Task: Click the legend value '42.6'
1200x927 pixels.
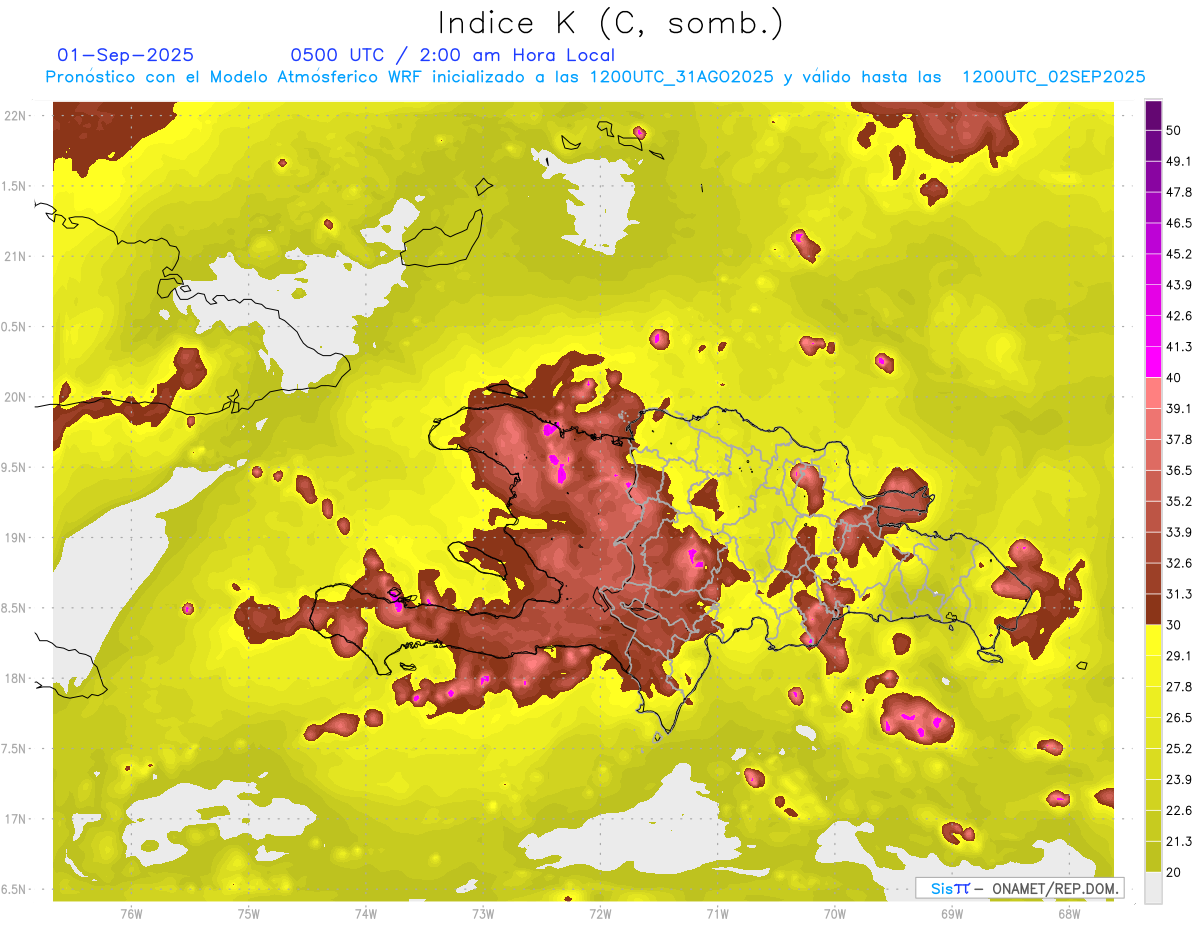Action: [1179, 316]
